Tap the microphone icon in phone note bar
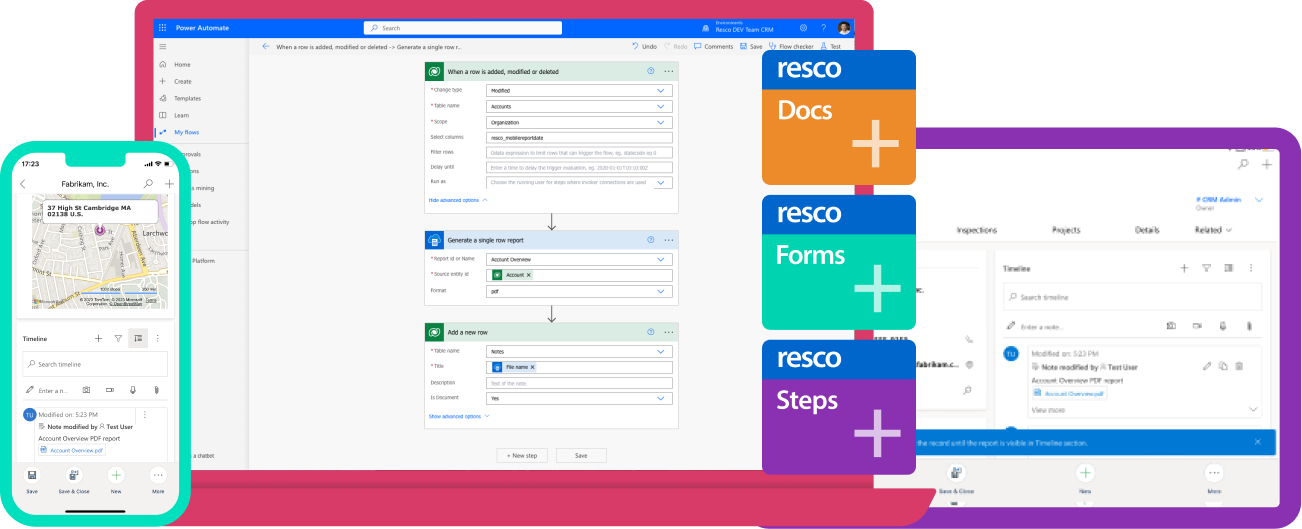This screenshot has height=529, width=1302. [x=133, y=390]
